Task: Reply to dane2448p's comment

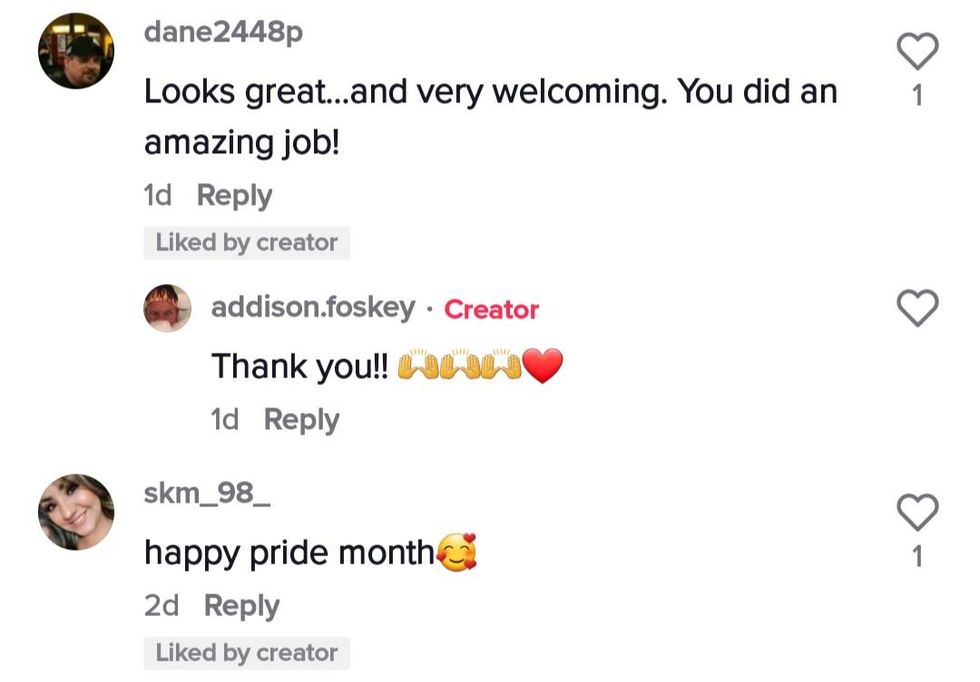Action: [x=234, y=196]
